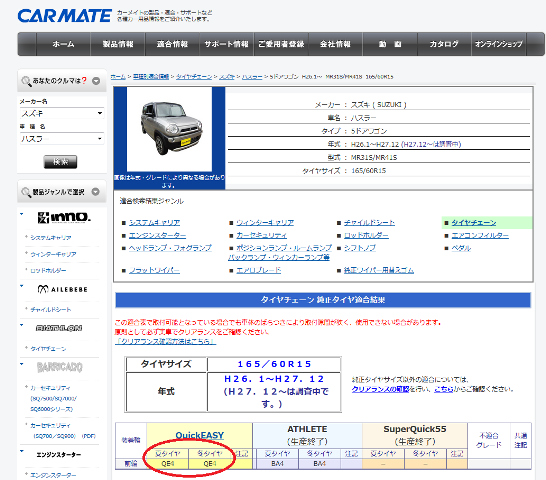Click the クリアランス確認方法はこちら link
The image size is (546, 480).
165,341
